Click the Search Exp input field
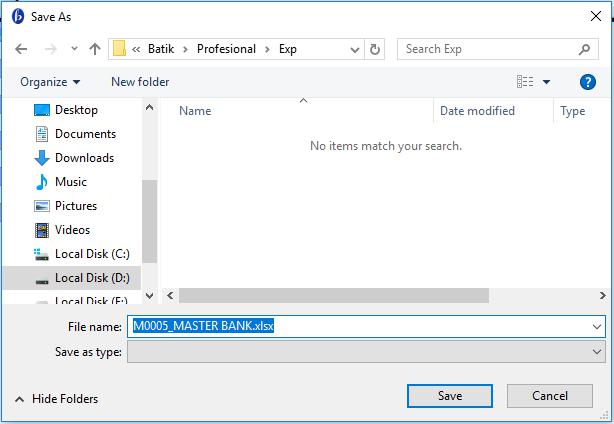614x424 pixels. click(x=488, y=49)
